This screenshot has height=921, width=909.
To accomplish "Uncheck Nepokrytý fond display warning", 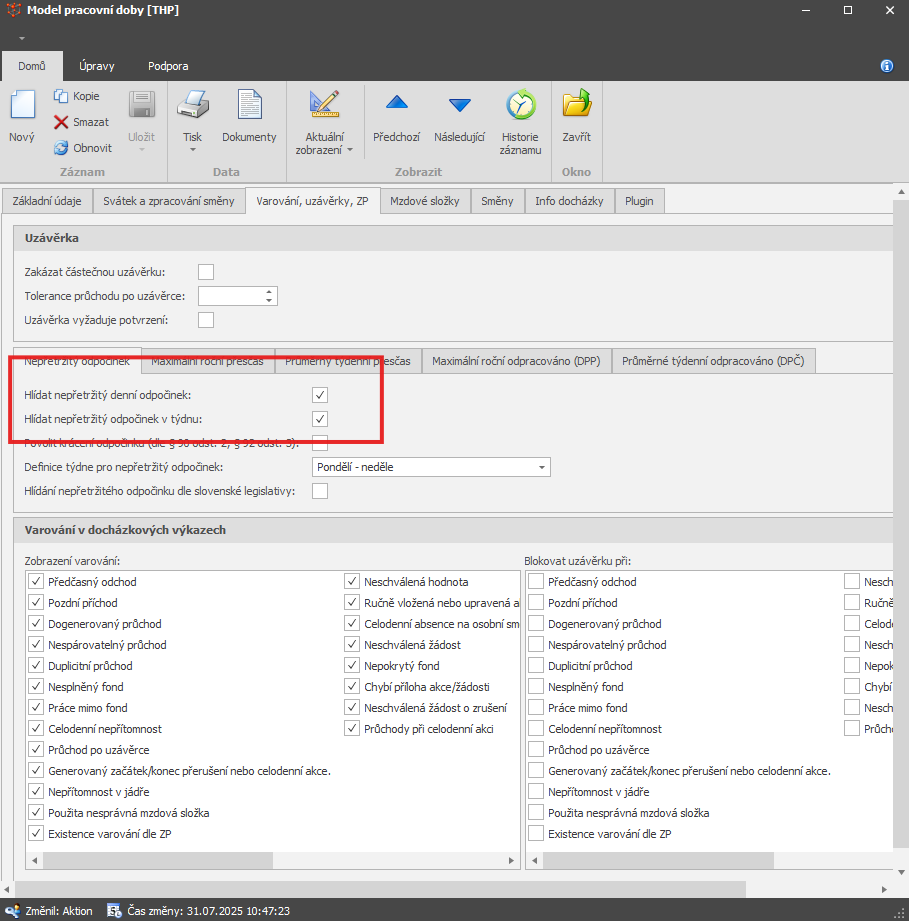I will [352, 665].
